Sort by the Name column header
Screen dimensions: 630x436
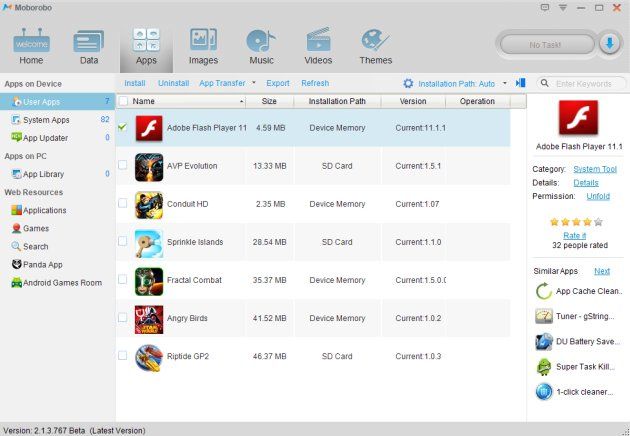tap(188, 101)
